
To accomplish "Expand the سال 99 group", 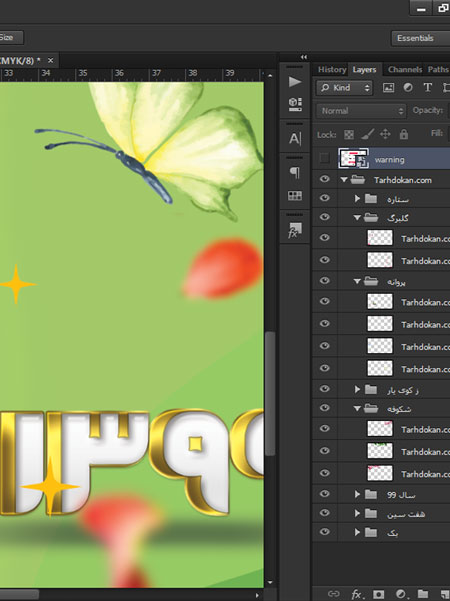I will coord(357,494).
